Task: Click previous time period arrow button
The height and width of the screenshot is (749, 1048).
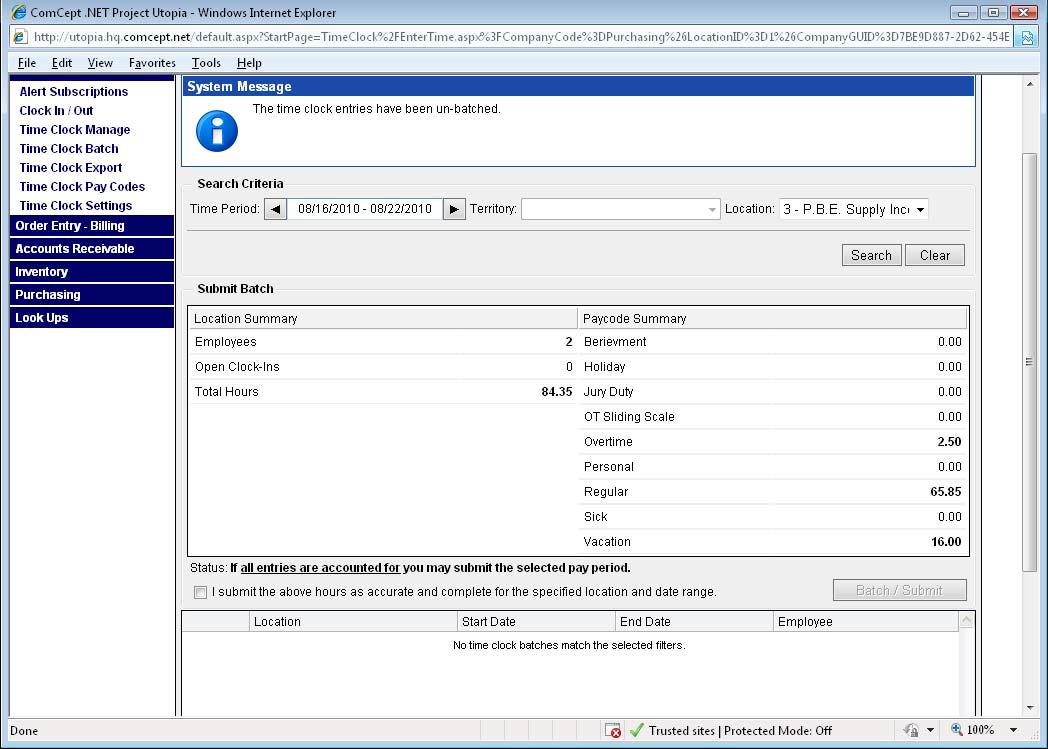Action: pos(275,209)
